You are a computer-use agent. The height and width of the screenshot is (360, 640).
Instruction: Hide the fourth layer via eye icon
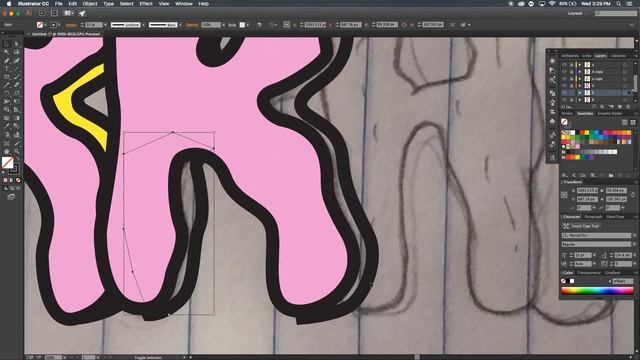tap(564, 86)
